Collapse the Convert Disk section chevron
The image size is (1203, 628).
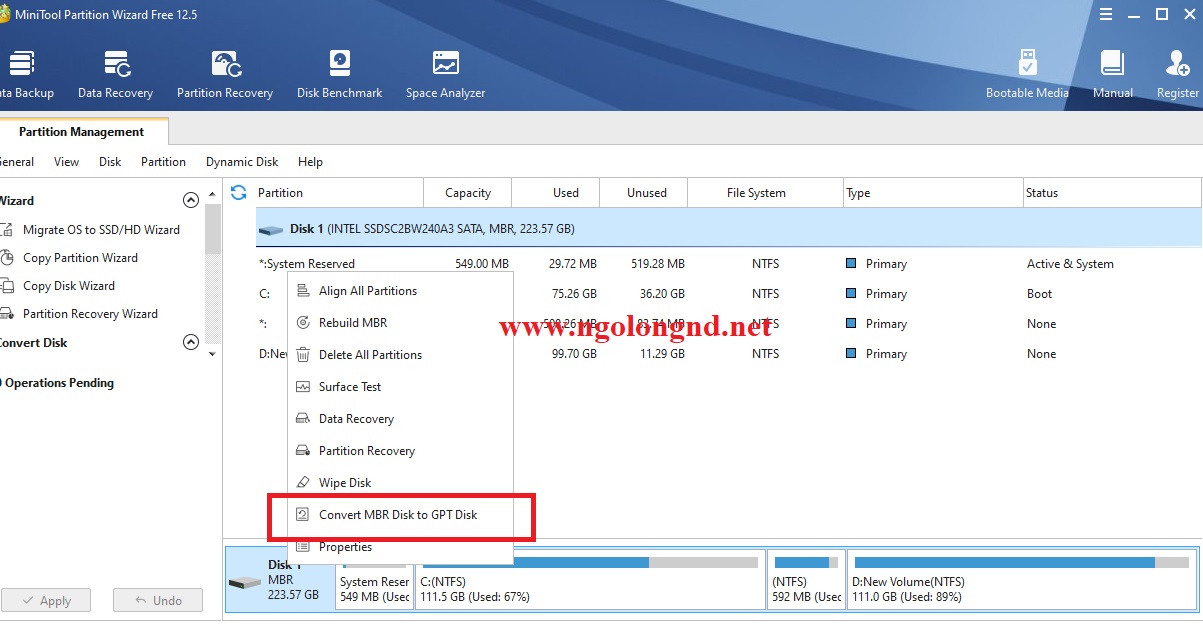191,343
